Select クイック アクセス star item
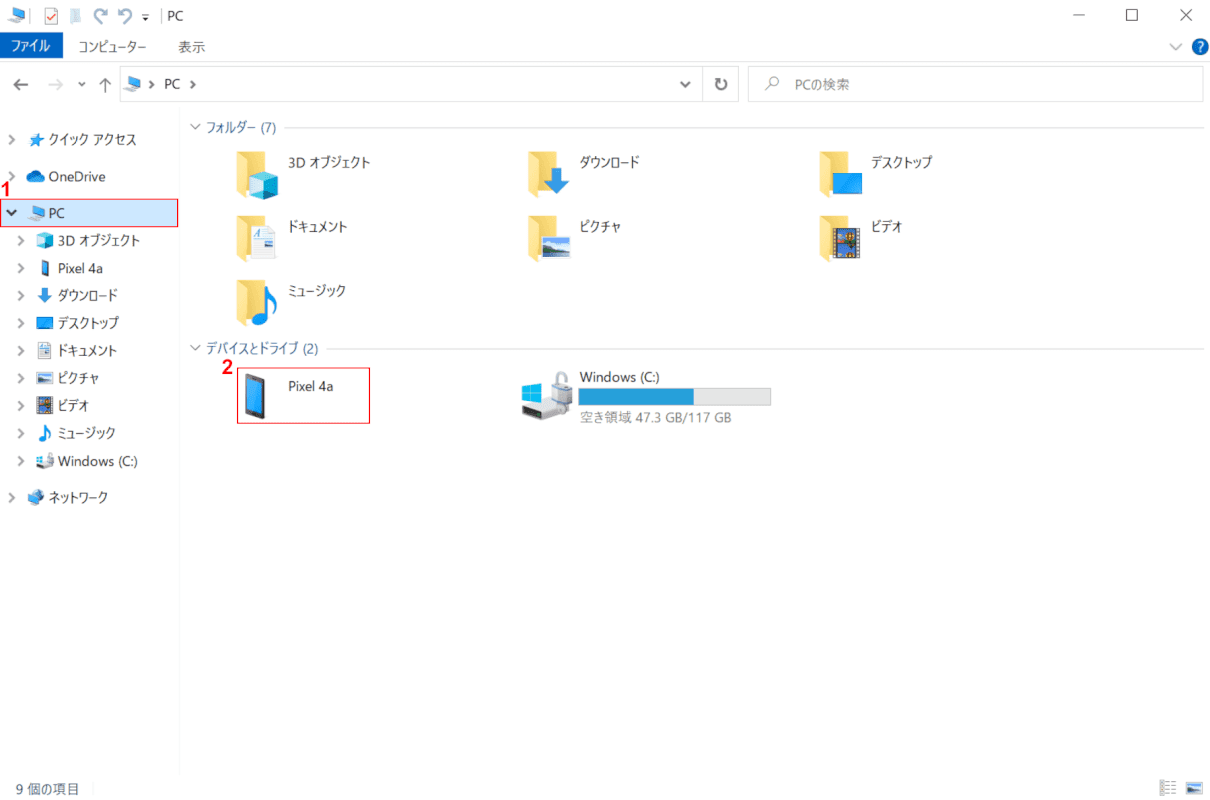Image resolution: width=1210 pixels, height=800 pixels. point(83,140)
